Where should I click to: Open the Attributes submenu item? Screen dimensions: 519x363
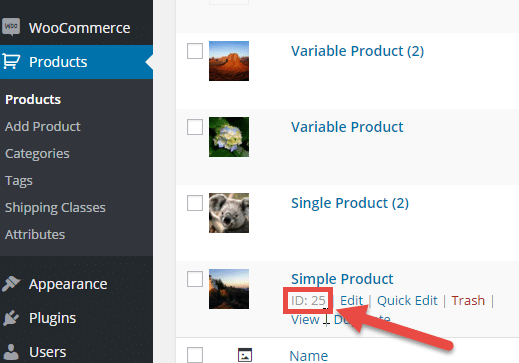tap(35, 234)
